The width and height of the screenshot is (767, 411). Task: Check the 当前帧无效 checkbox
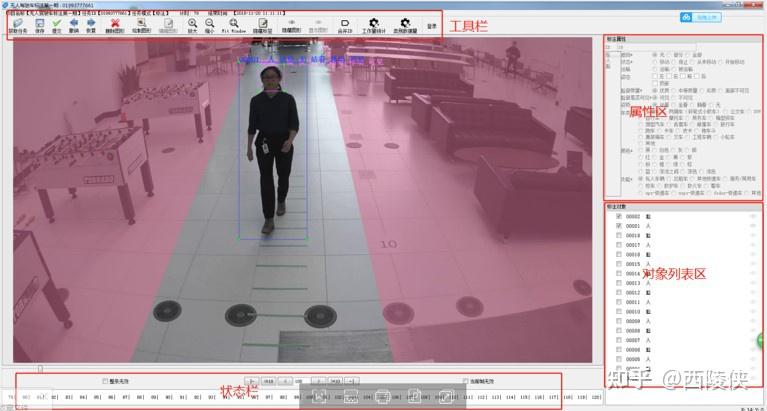coord(465,381)
